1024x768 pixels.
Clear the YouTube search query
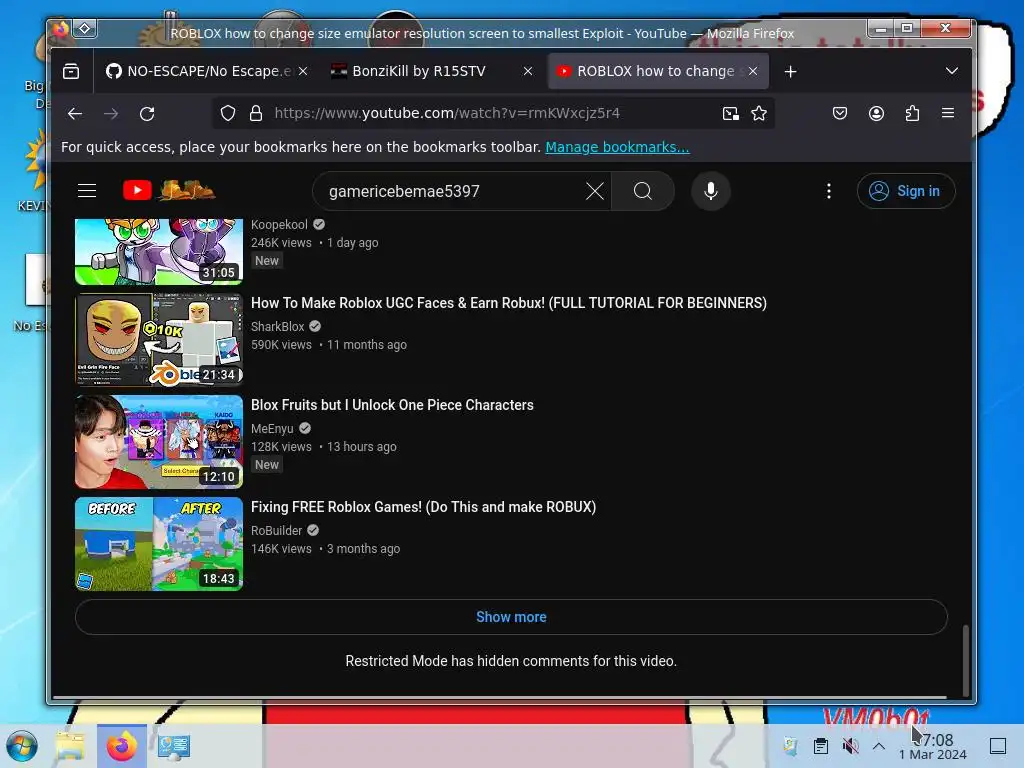pos(594,191)
